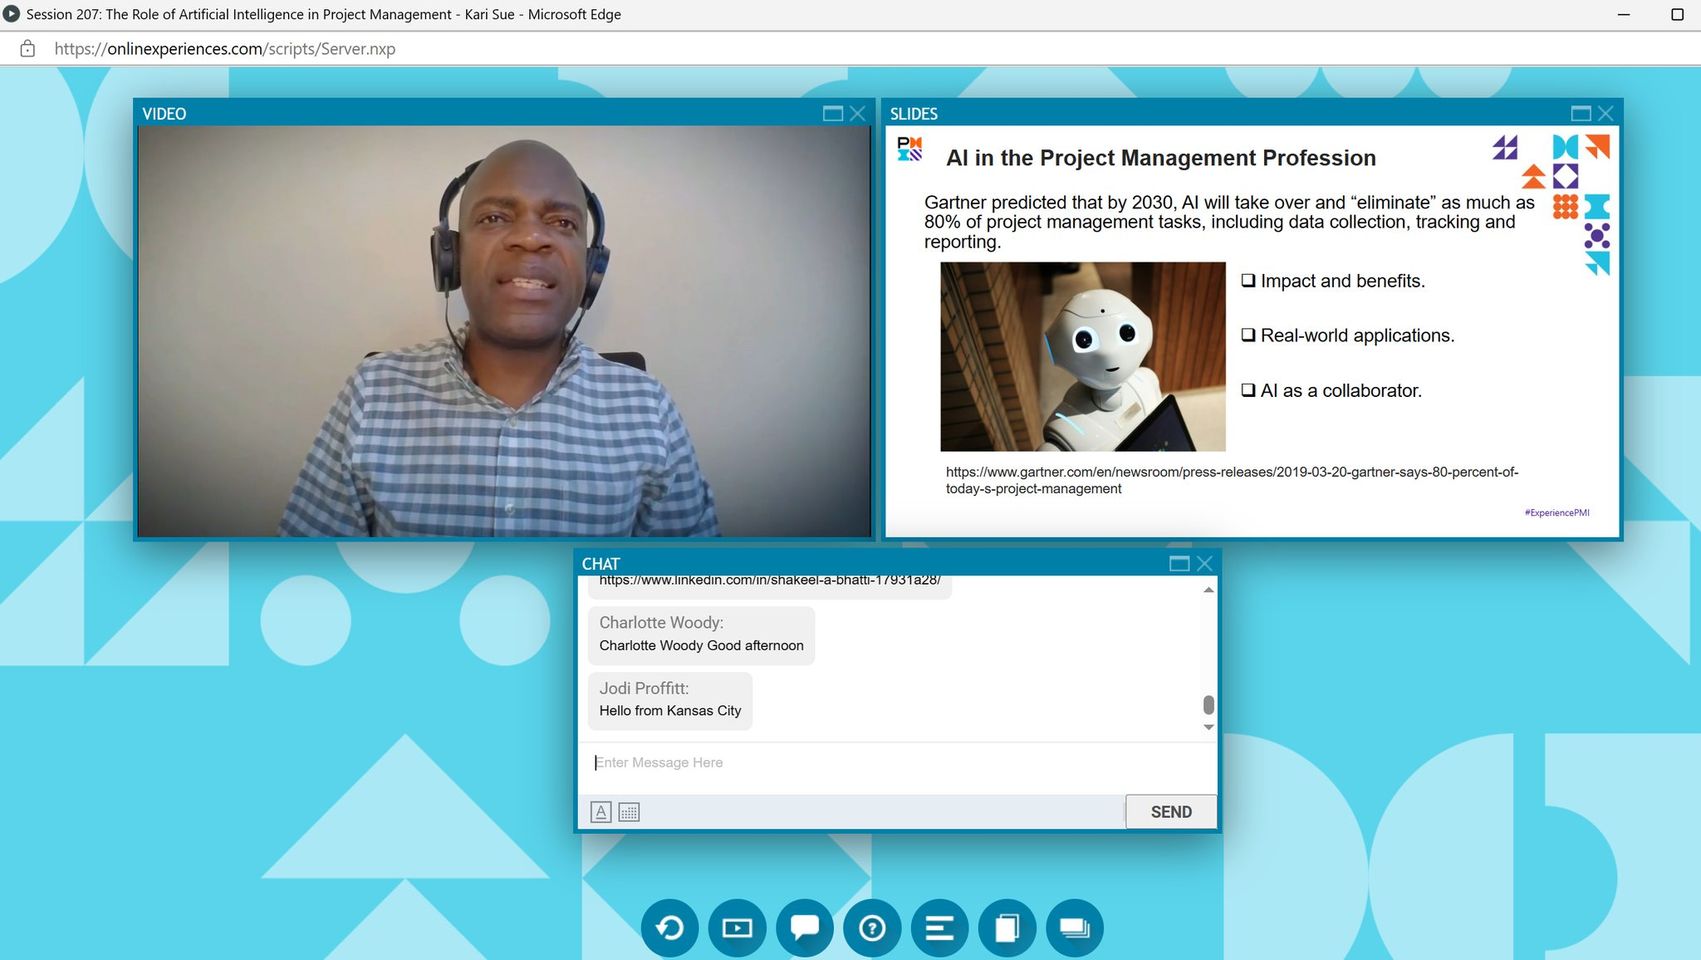Screen dimensions: 1701x960
Task: Click the SLIDES panel title bar
Action: [x=1200, y=114]
